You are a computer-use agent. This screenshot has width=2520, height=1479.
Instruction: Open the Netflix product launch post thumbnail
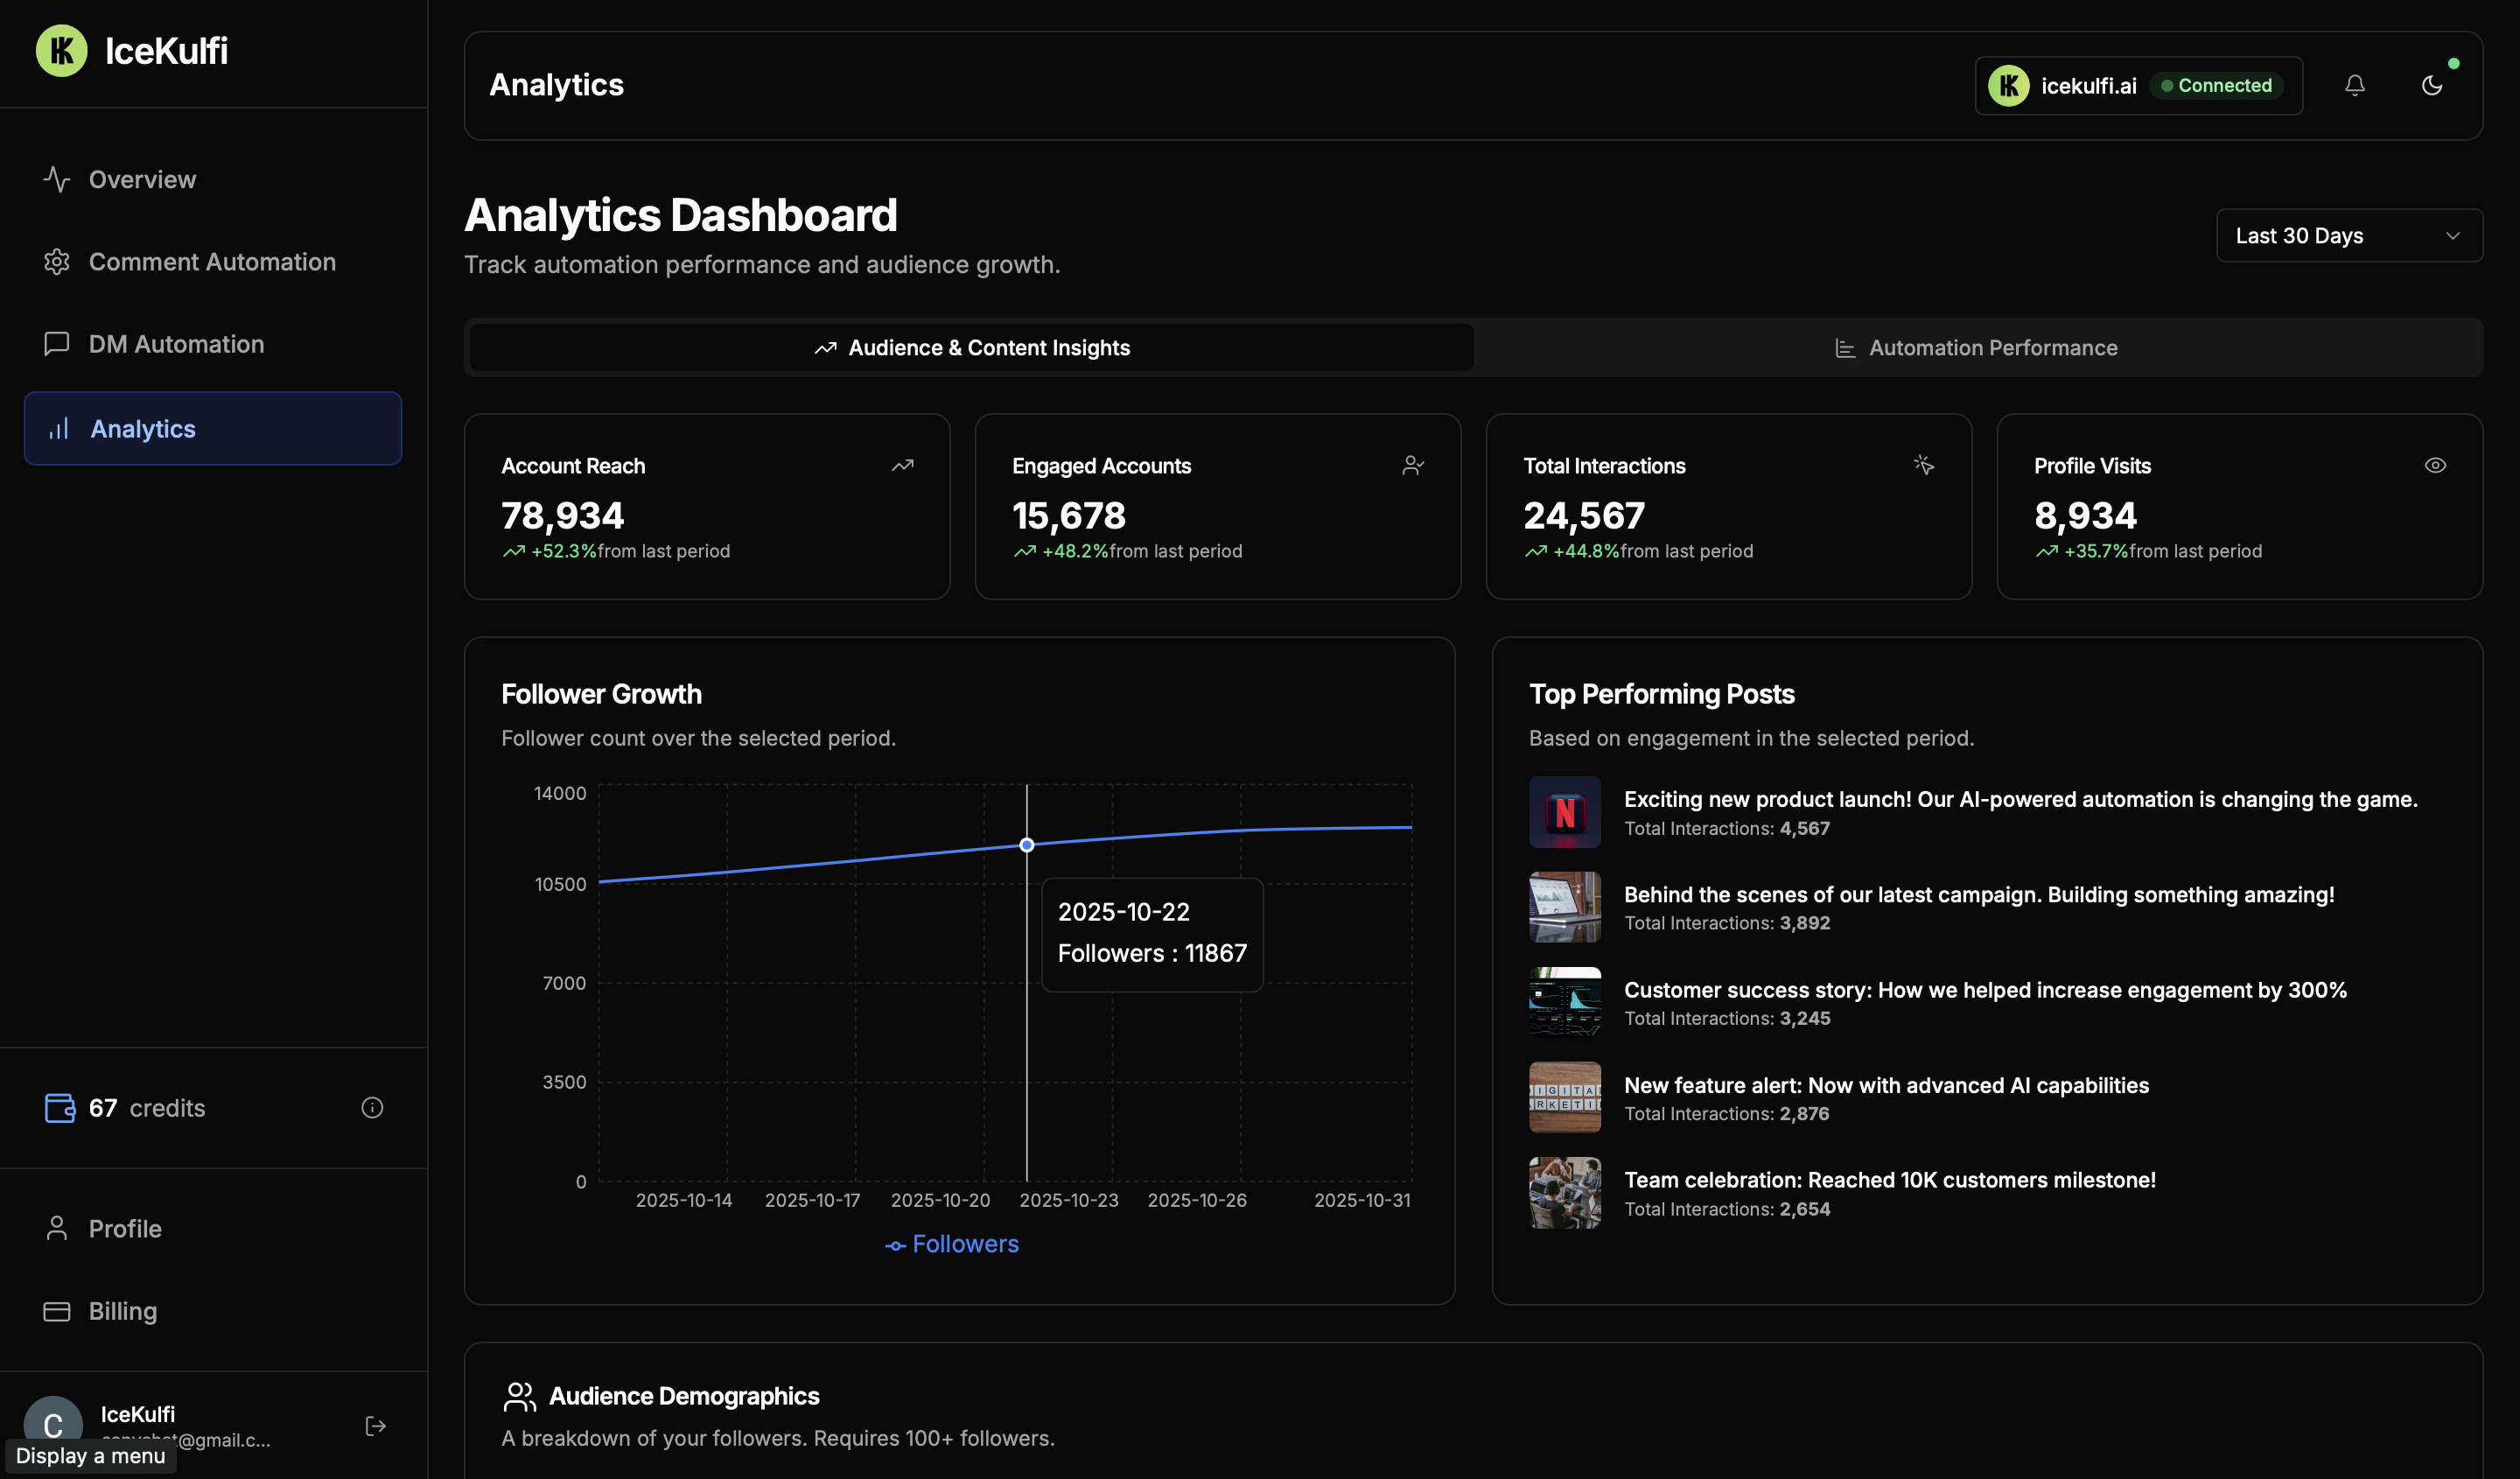coord(1564,812)
